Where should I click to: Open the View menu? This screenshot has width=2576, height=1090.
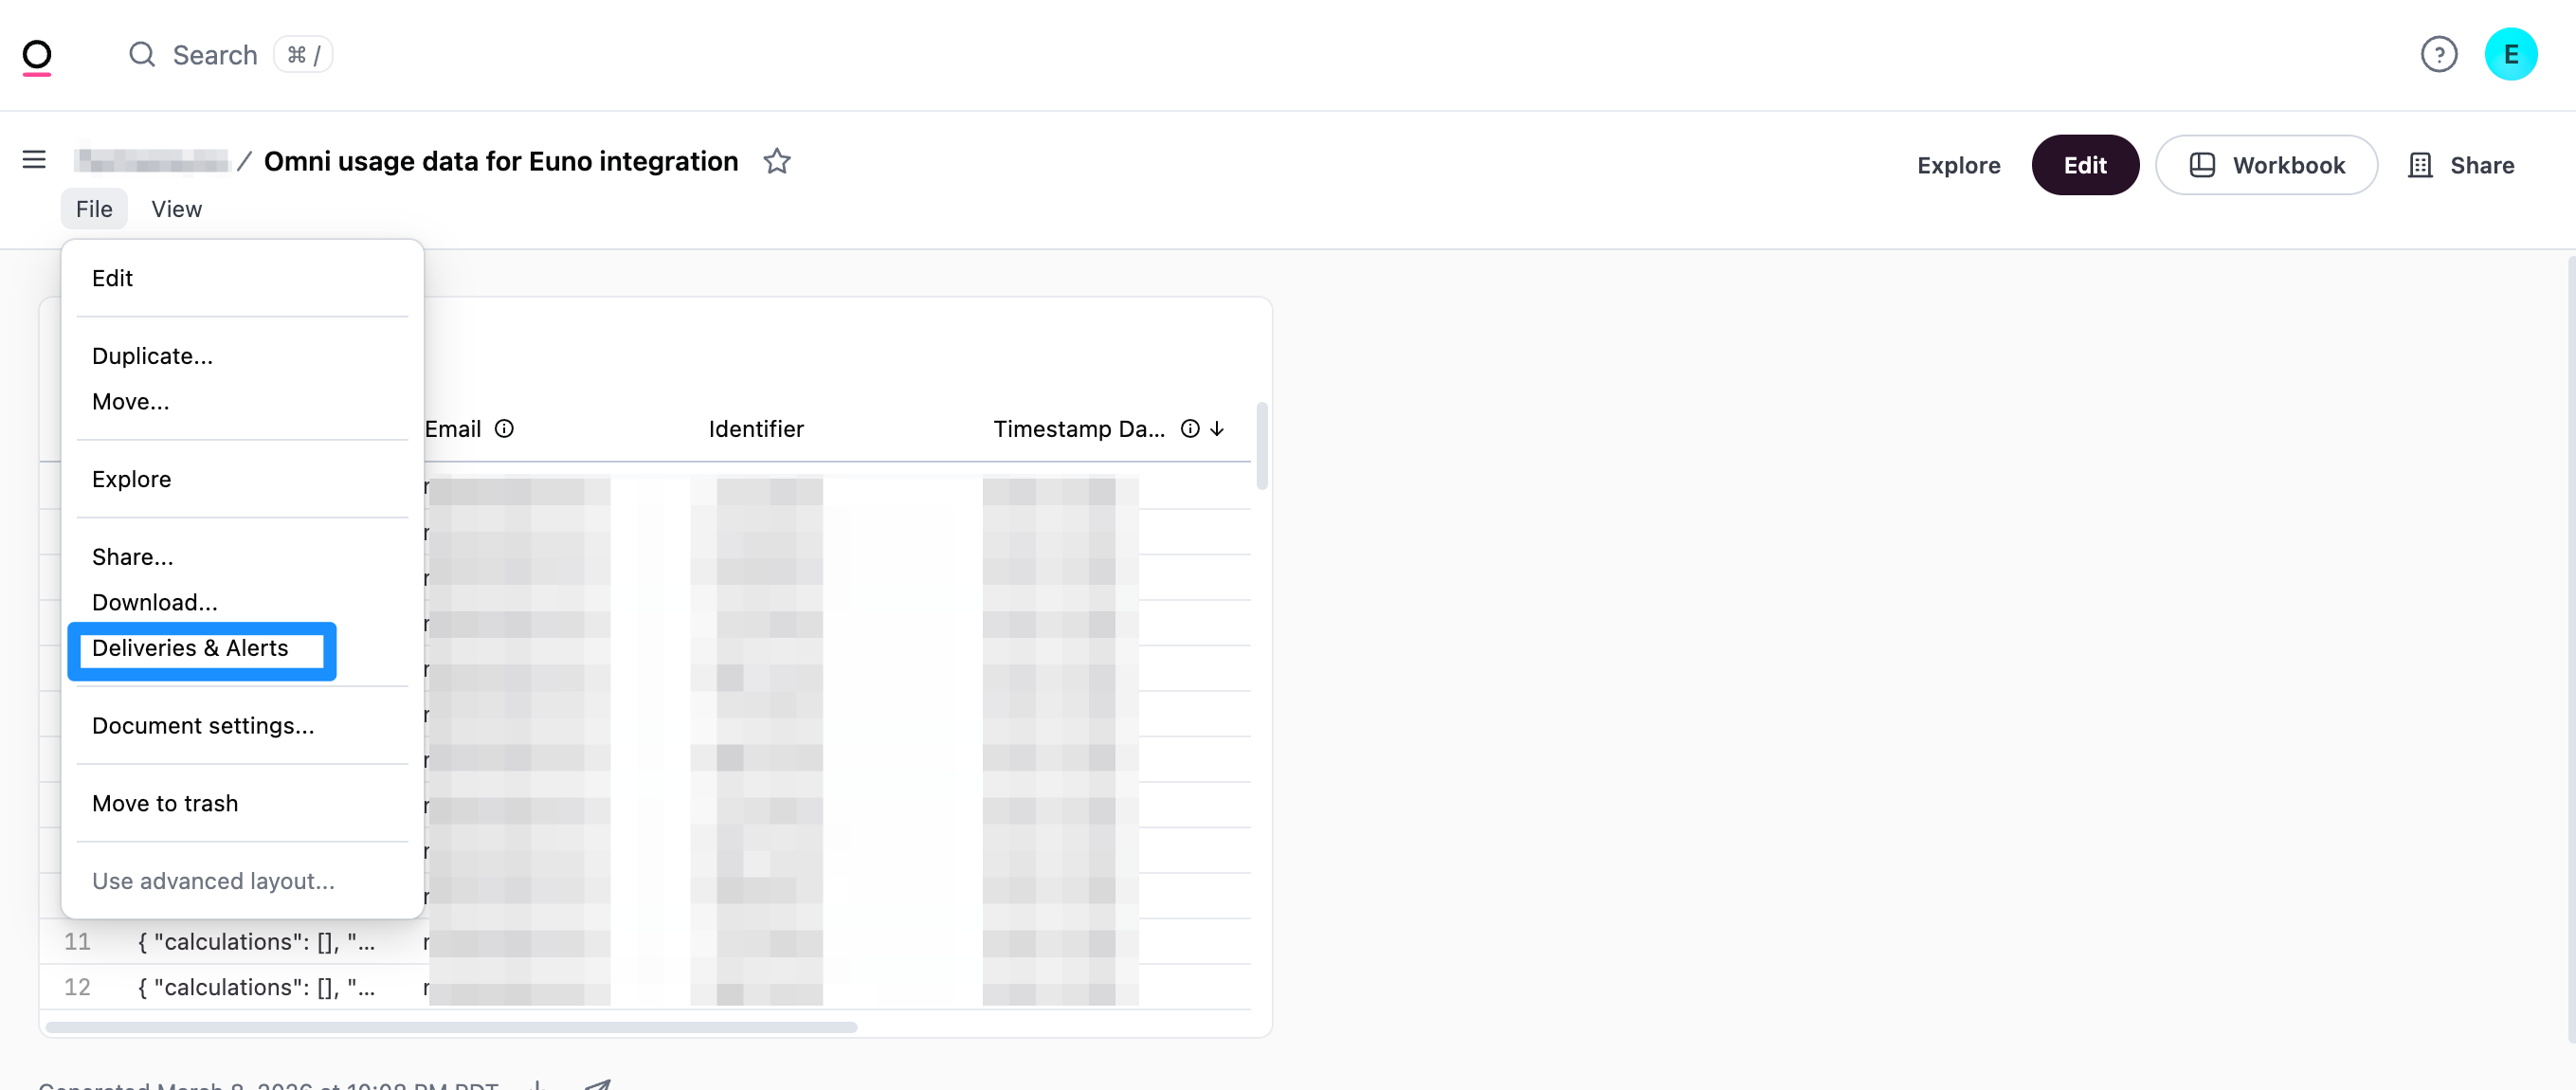[176, 209]
